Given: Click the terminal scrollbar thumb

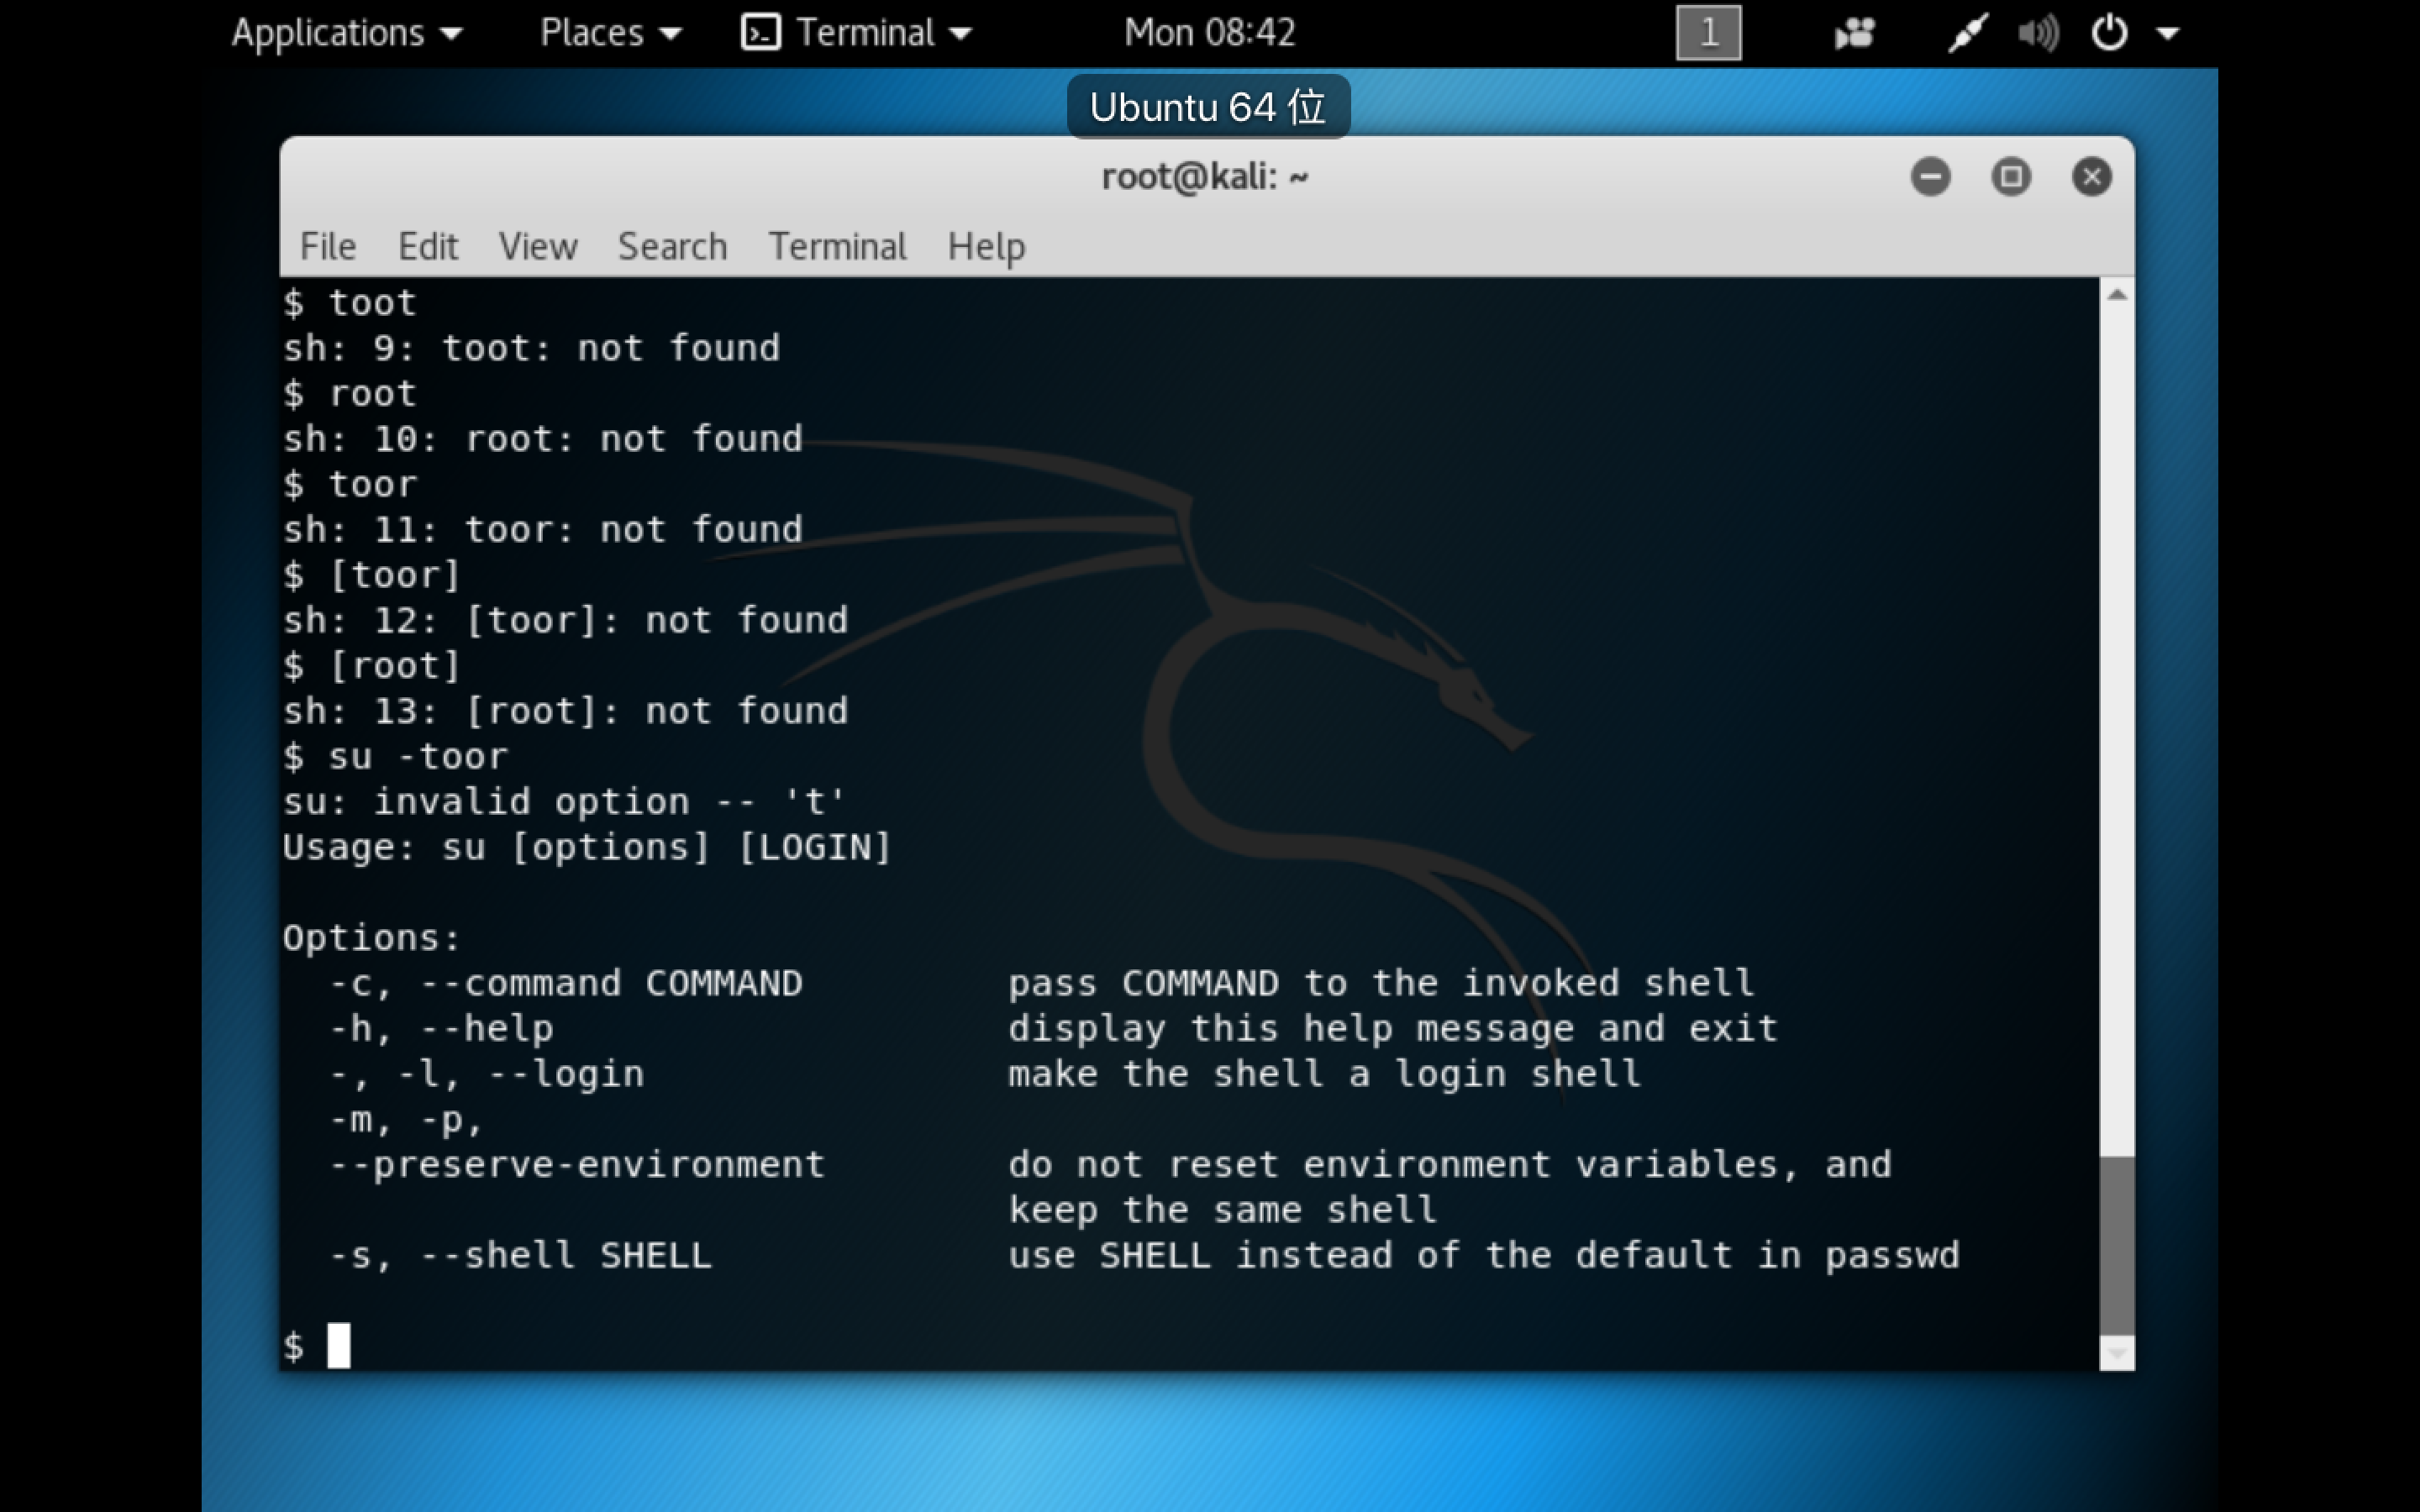Looking at the screenshot, I should tap(2116, 1245).
